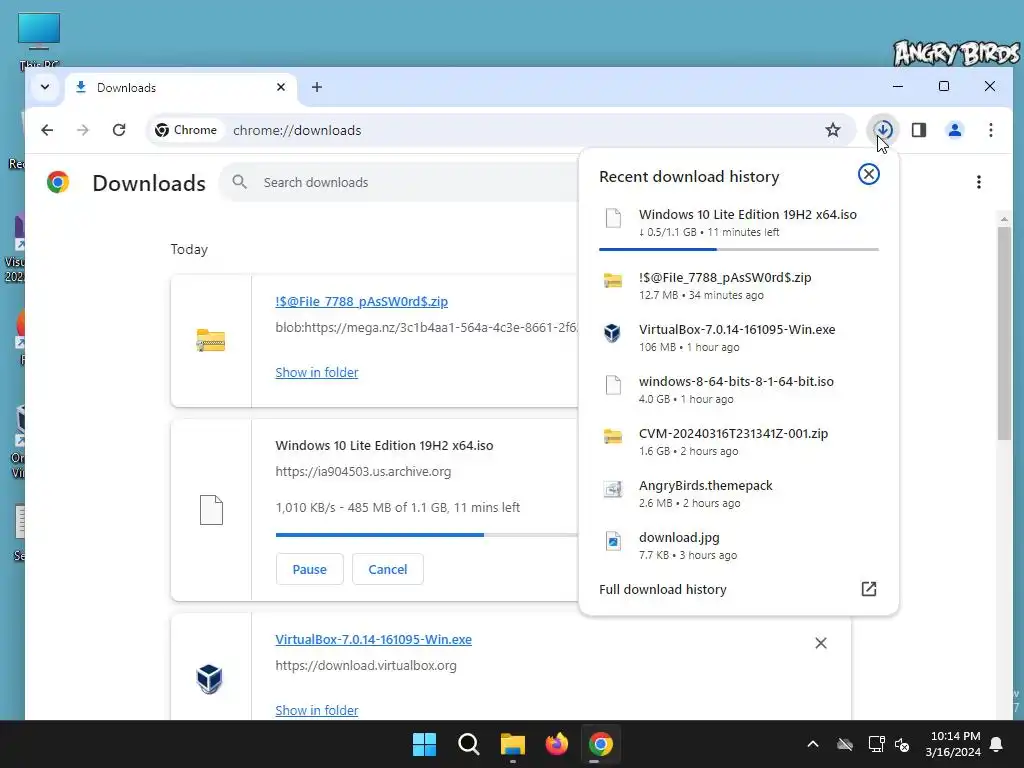Select This PC desktop icon

coord(39,41)
